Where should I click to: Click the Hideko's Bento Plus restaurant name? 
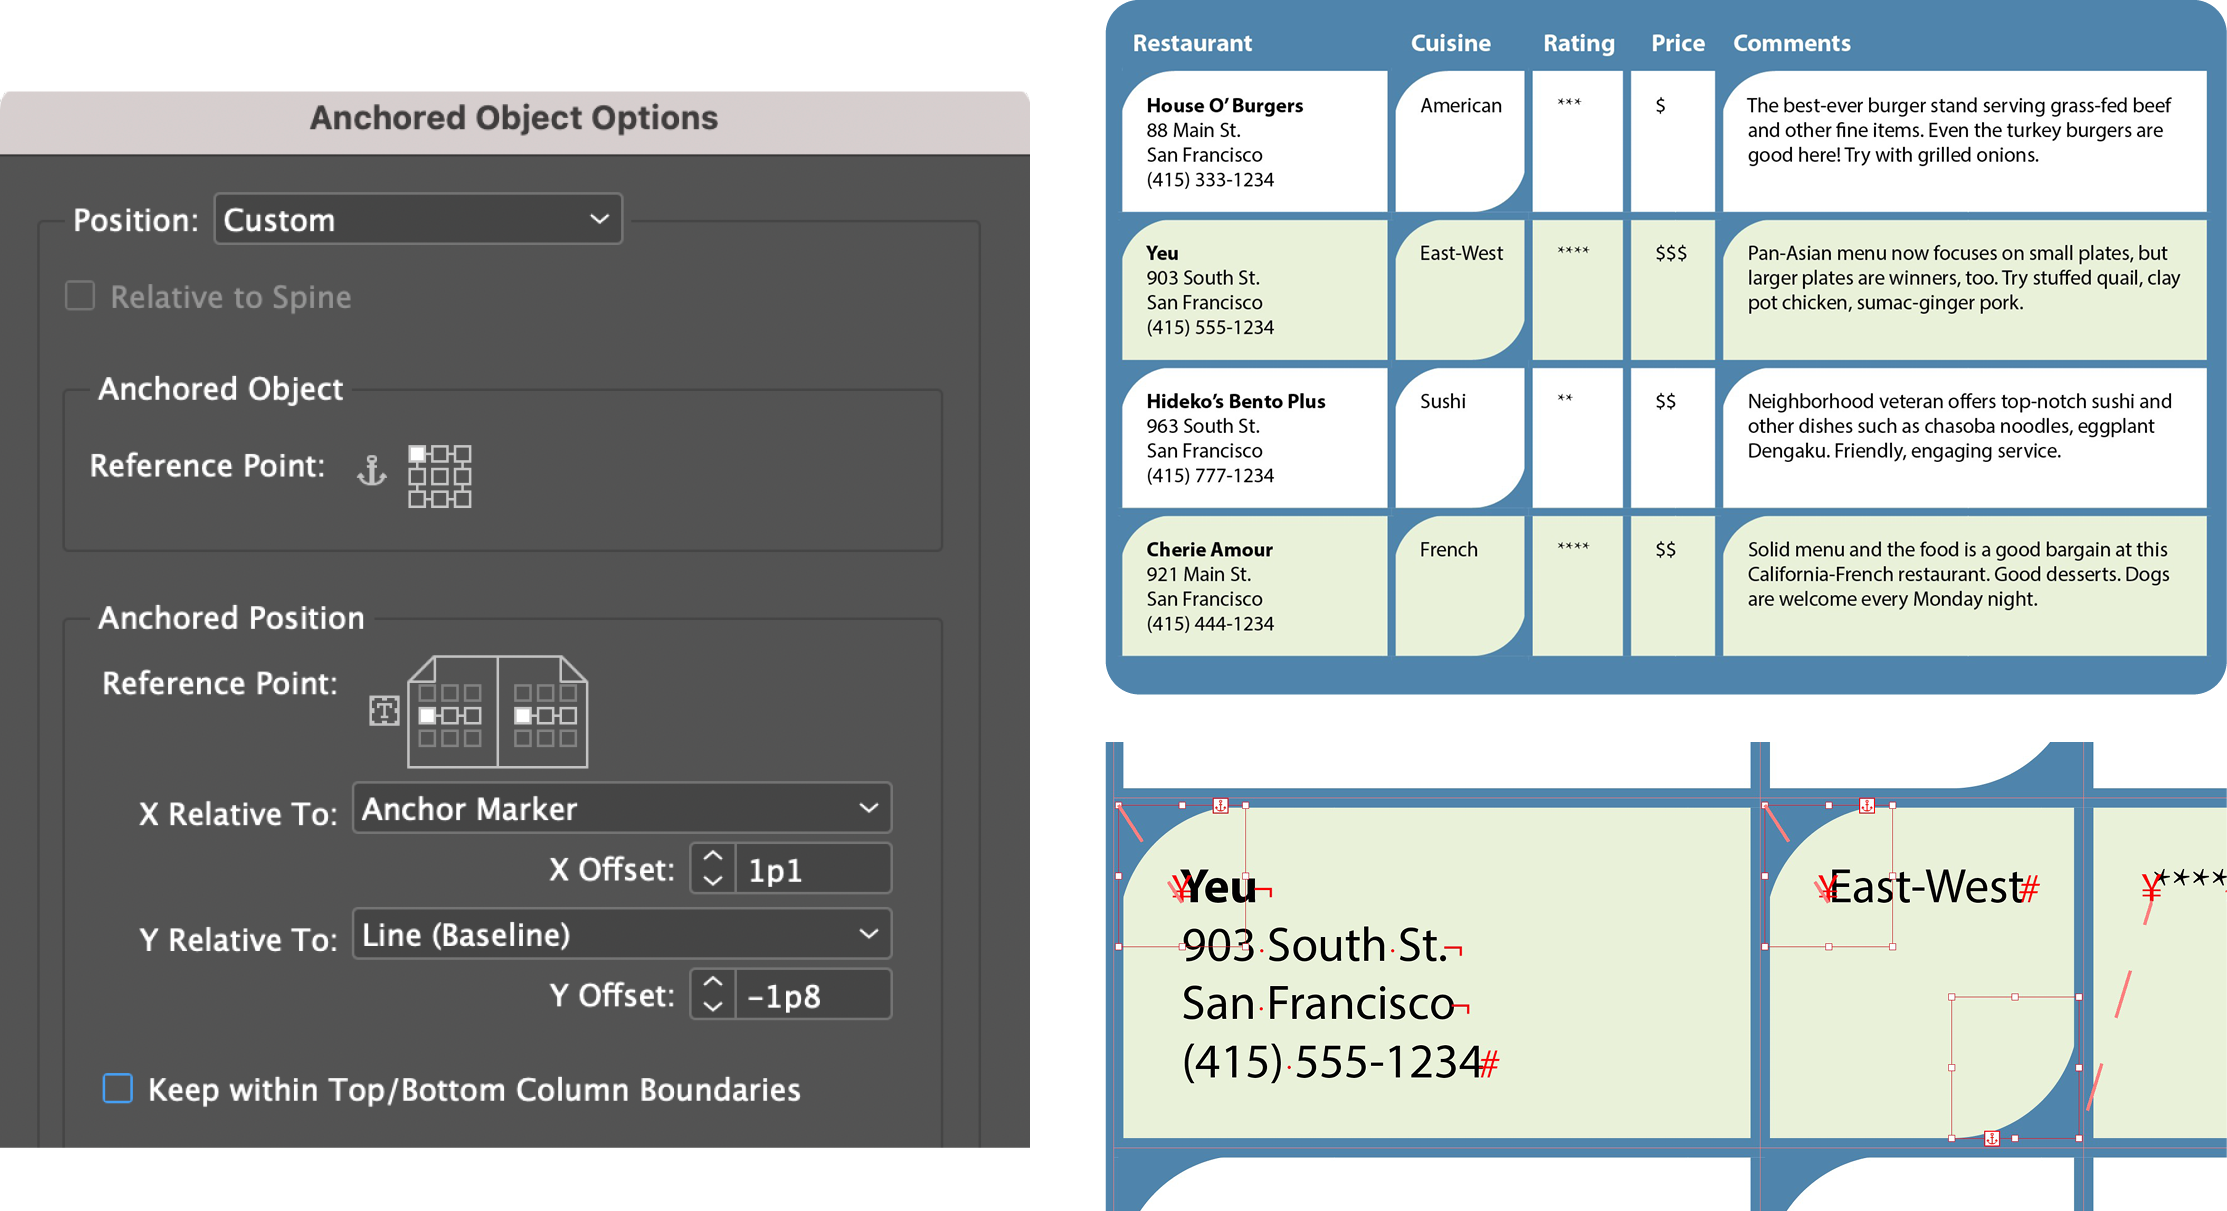coord(1236,401)
